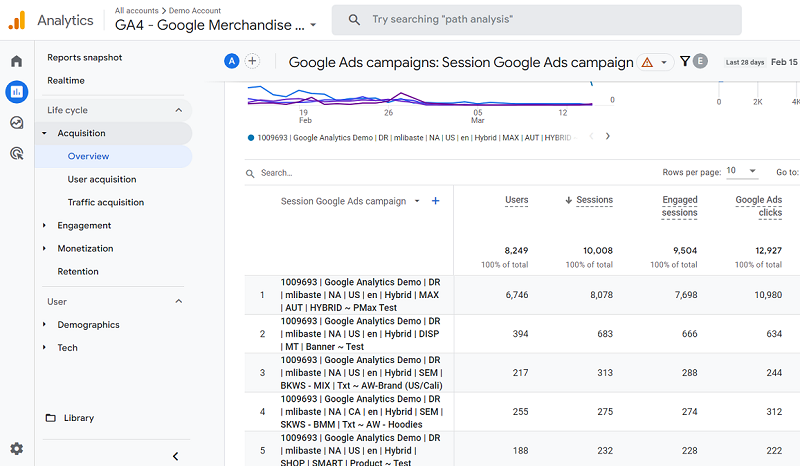Collapse the Acquisition tree item
Screen dimensions: 800x466
click(44, 133)
